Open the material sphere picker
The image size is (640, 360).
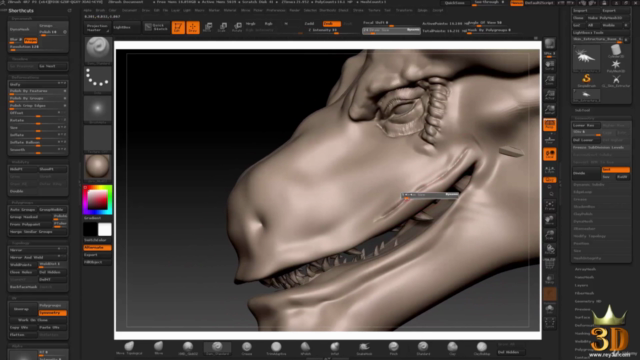(98, 167)
